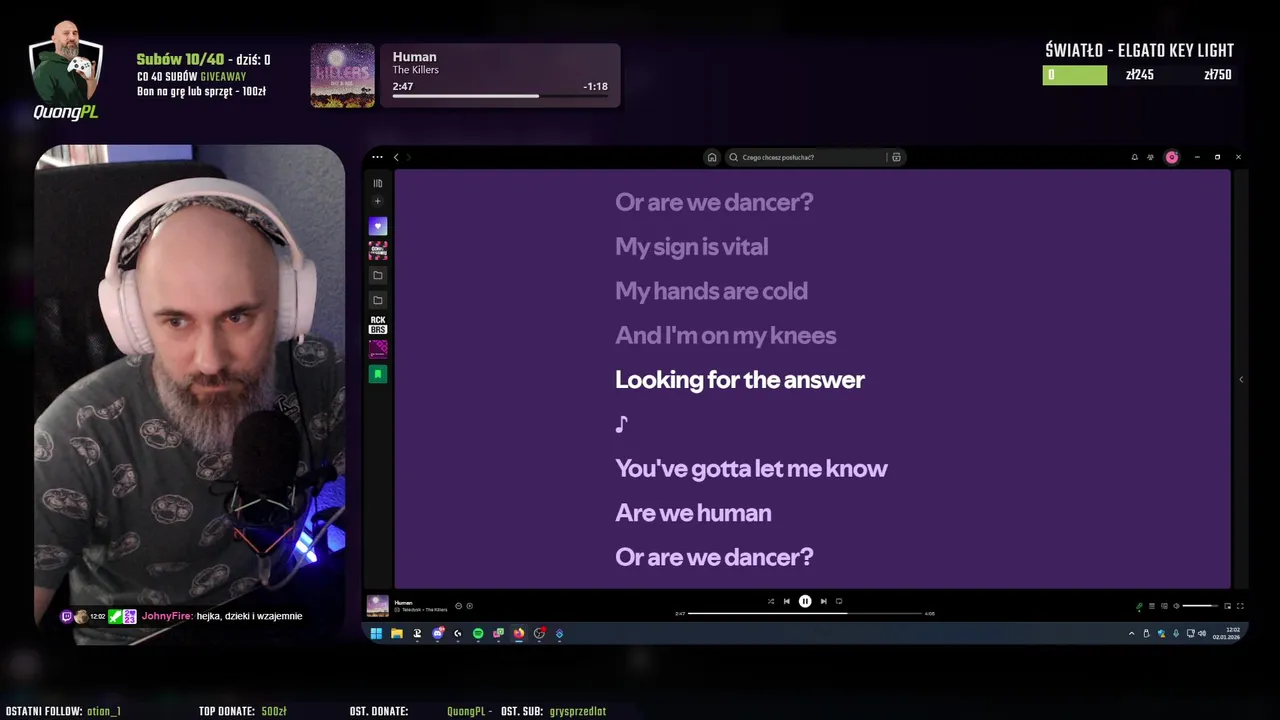1280x720 pixels.
Task: Open the notifications bell in Spotify
Action: click(x=1134, y=157)
